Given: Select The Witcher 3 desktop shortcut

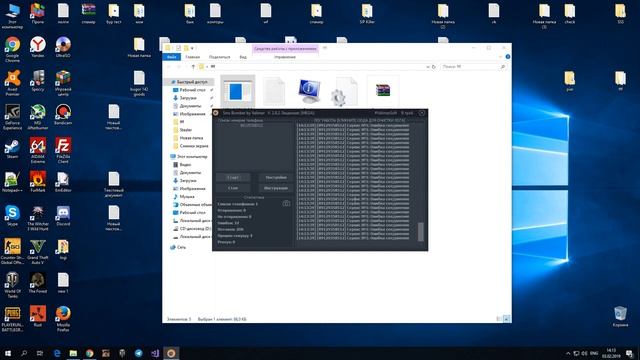Looking at the screenshot, I should (x=38, y=218).
